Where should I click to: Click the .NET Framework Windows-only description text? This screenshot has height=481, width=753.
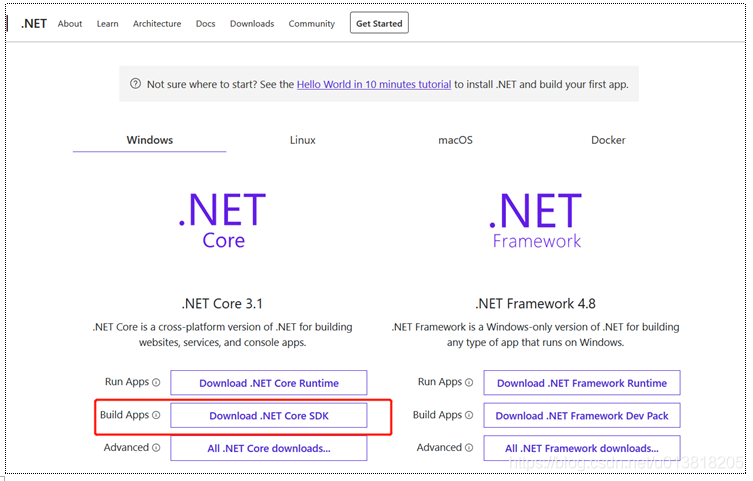pyautogui.click(x=535, y=335)
